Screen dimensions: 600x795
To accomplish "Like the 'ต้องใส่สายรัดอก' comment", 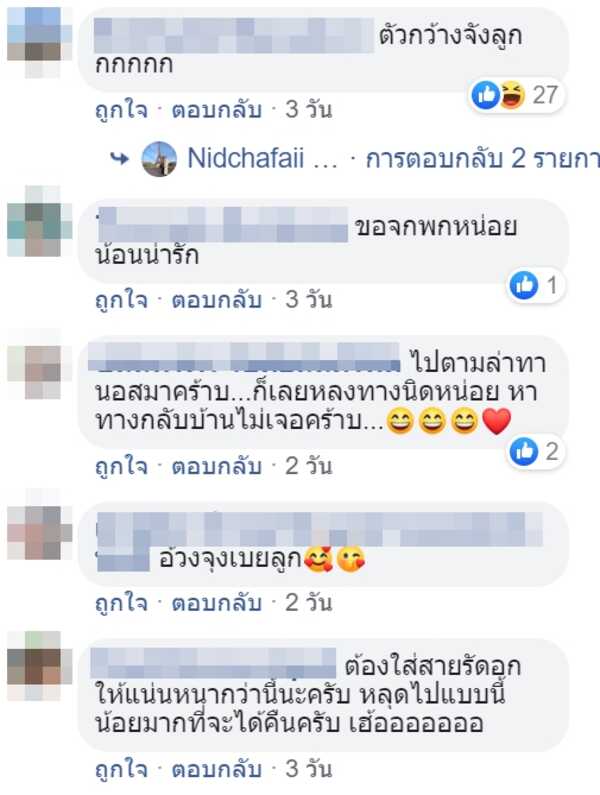I will click(121, 769).
